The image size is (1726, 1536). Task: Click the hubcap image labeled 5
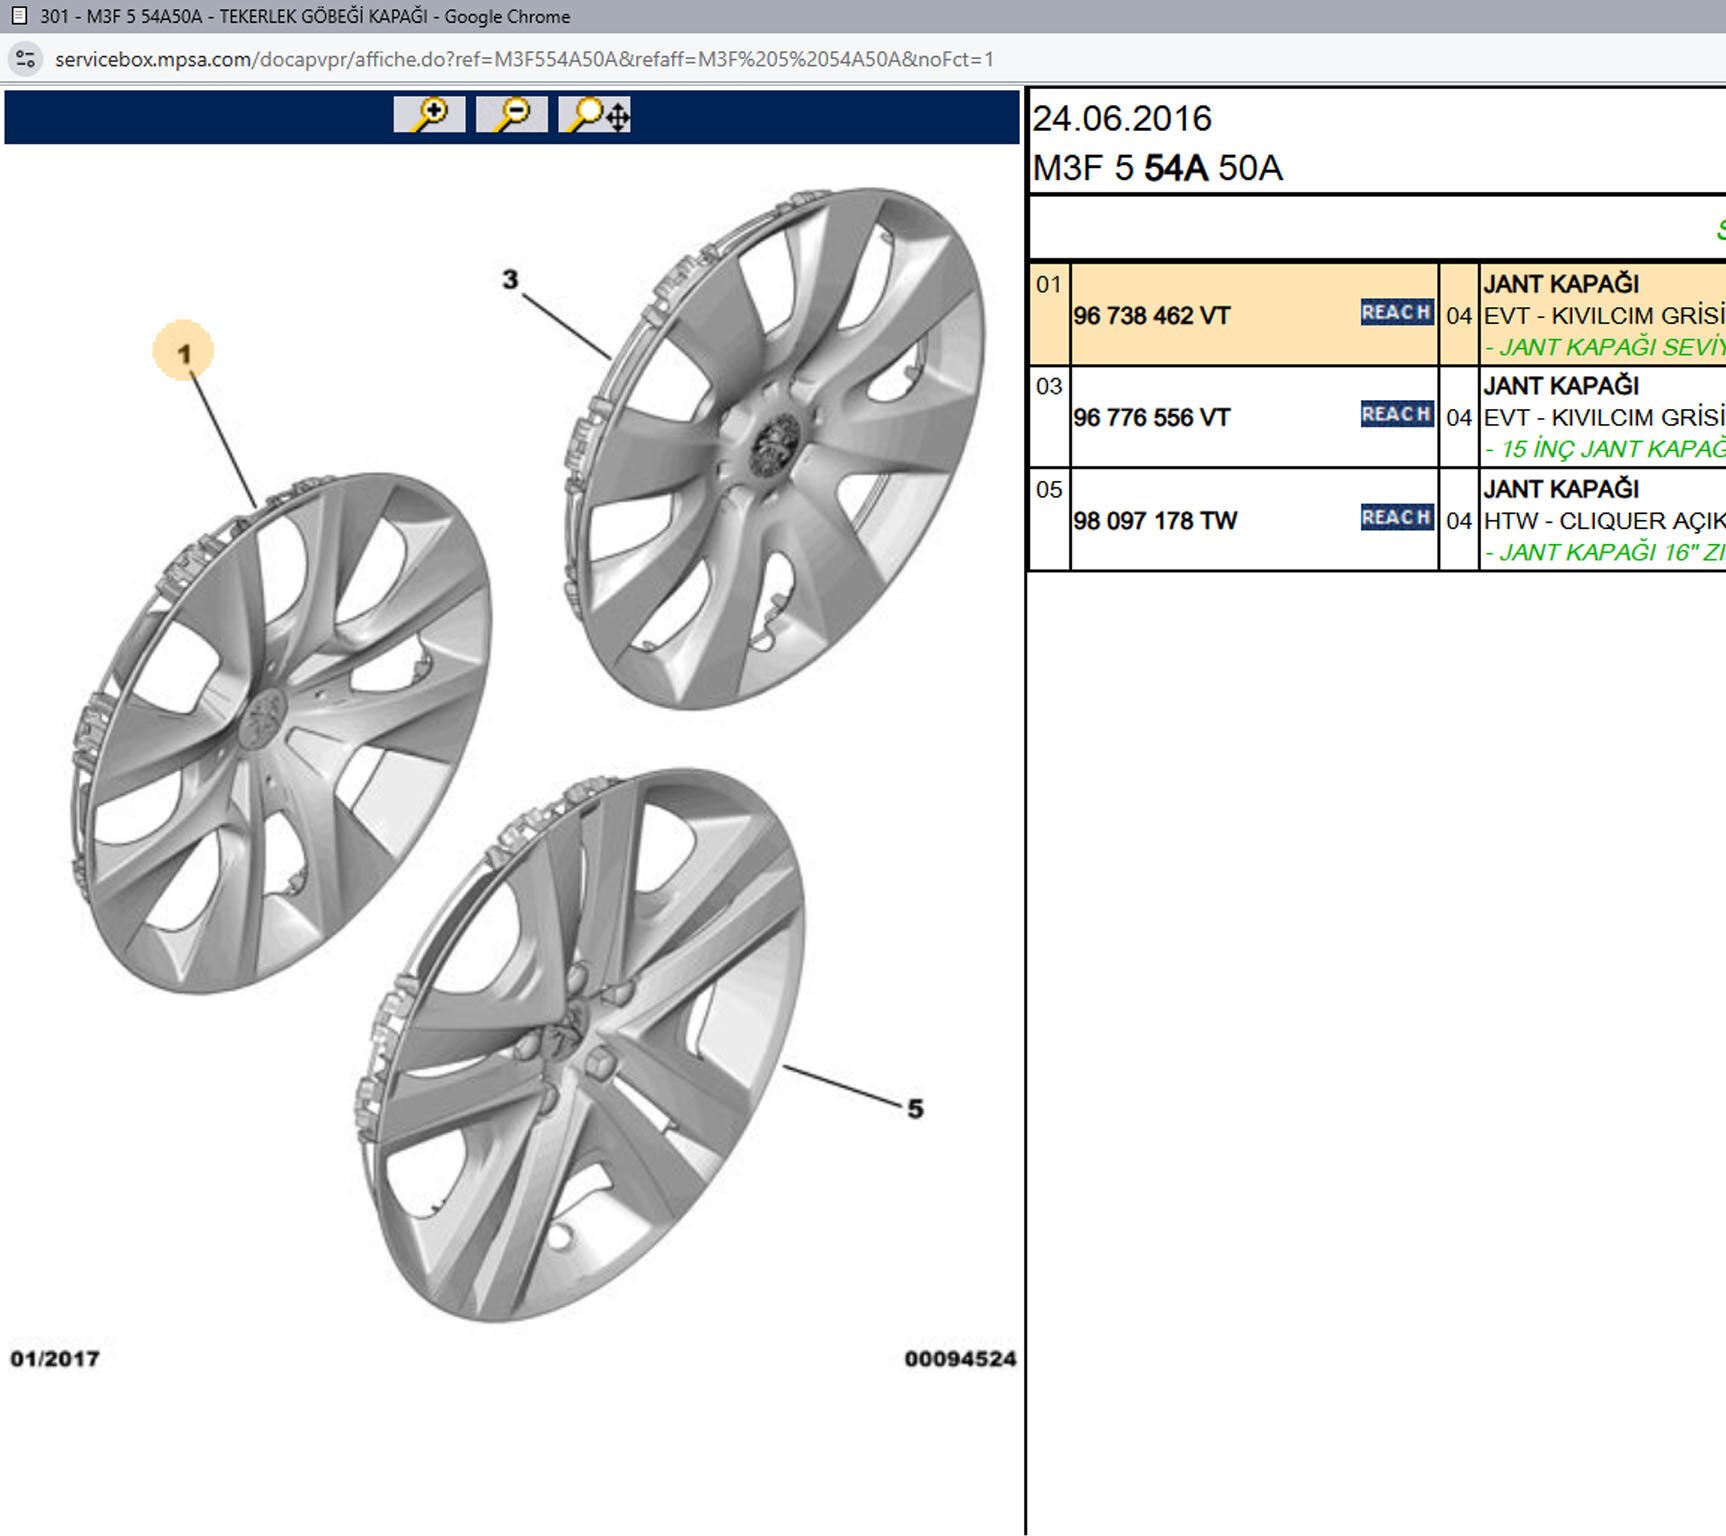pyautogui.click(x=580, y=1045)
